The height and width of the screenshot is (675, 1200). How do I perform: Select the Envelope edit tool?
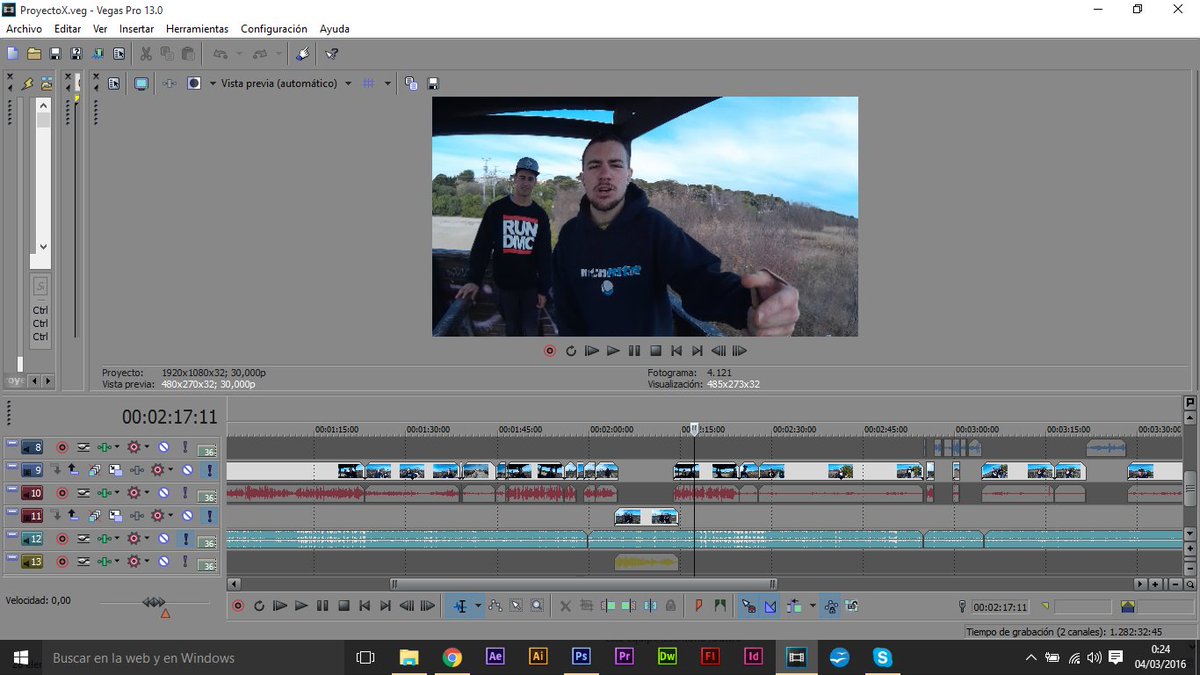tap(495, 606)
